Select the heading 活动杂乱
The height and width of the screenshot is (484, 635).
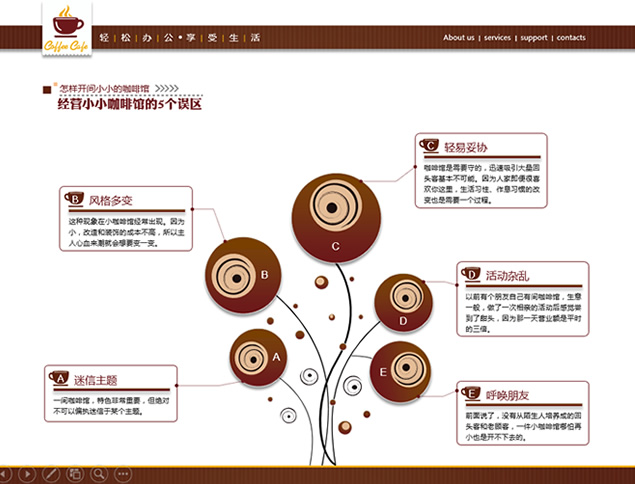click(x=507, y=276)
